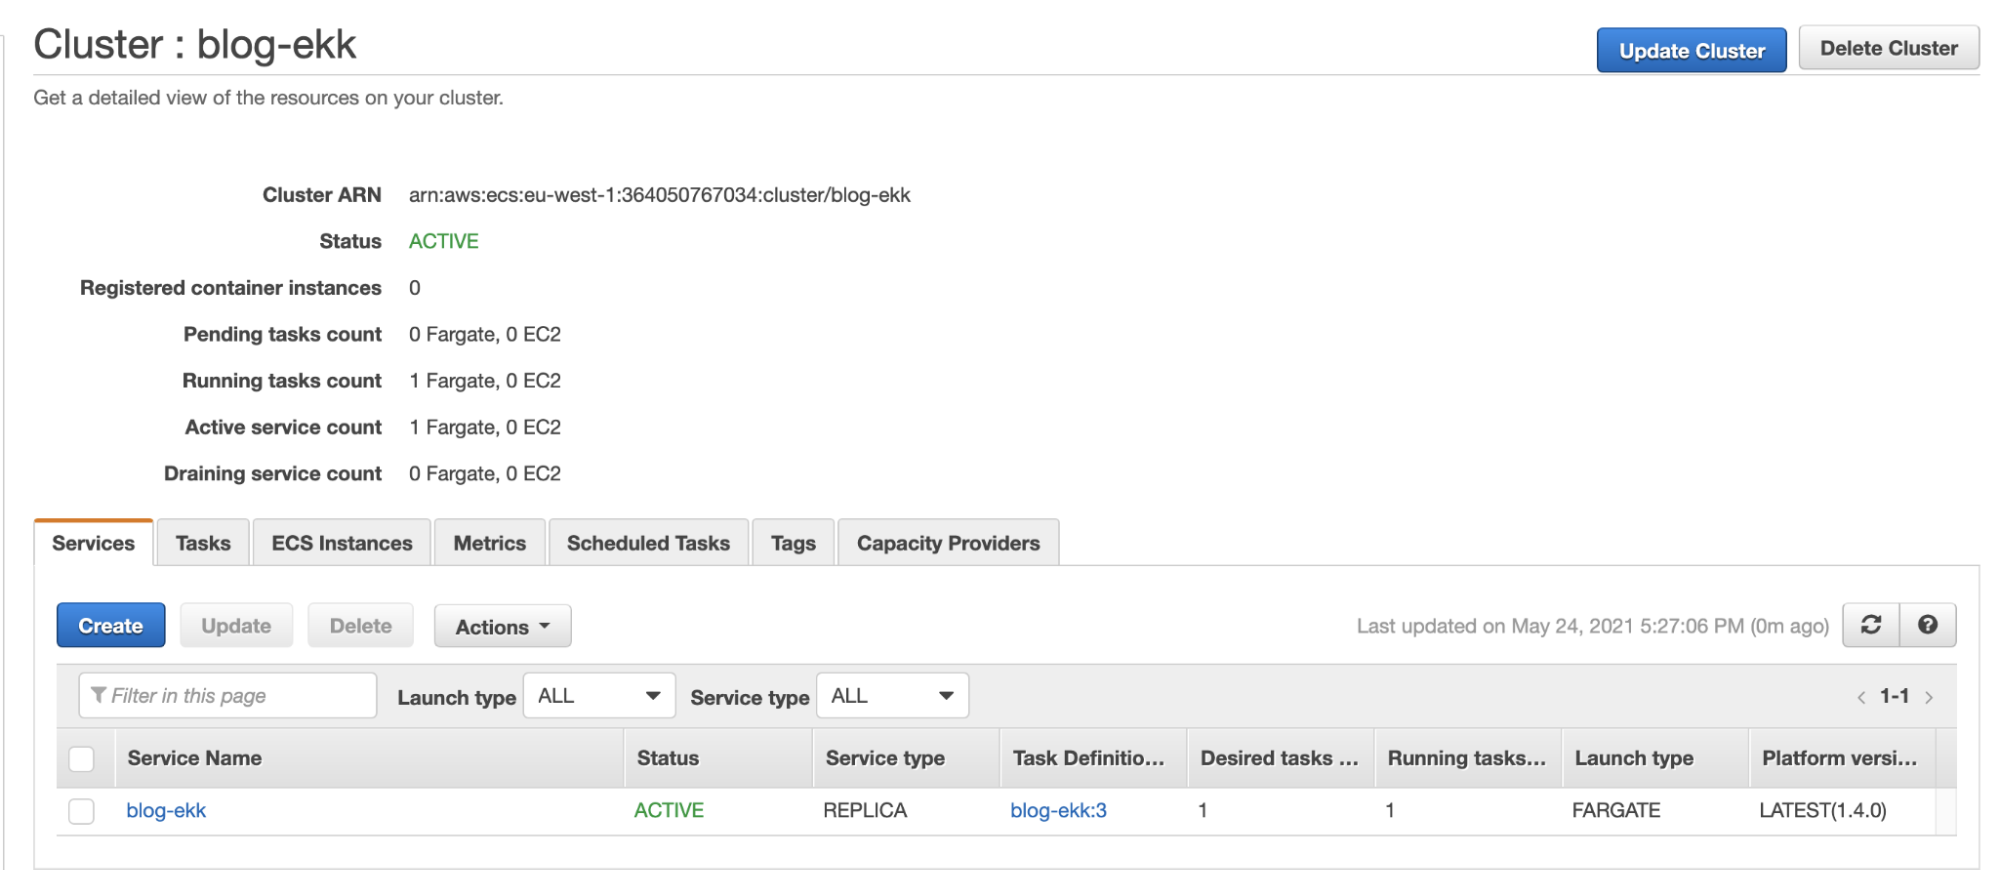Click the Delete Cluster button
Screen dimensions: 1999x870
pos(1888,48)
